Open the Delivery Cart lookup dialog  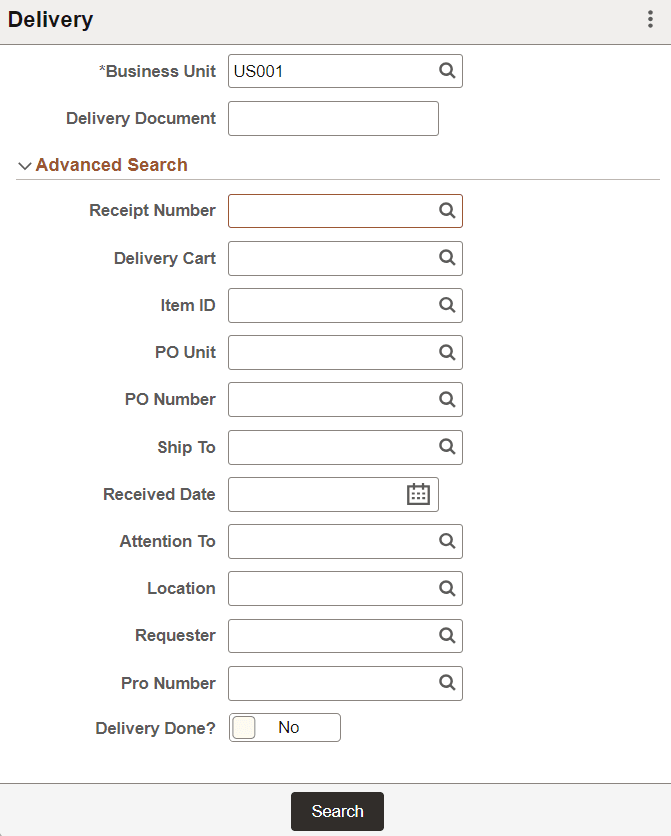tap(446, 258)
